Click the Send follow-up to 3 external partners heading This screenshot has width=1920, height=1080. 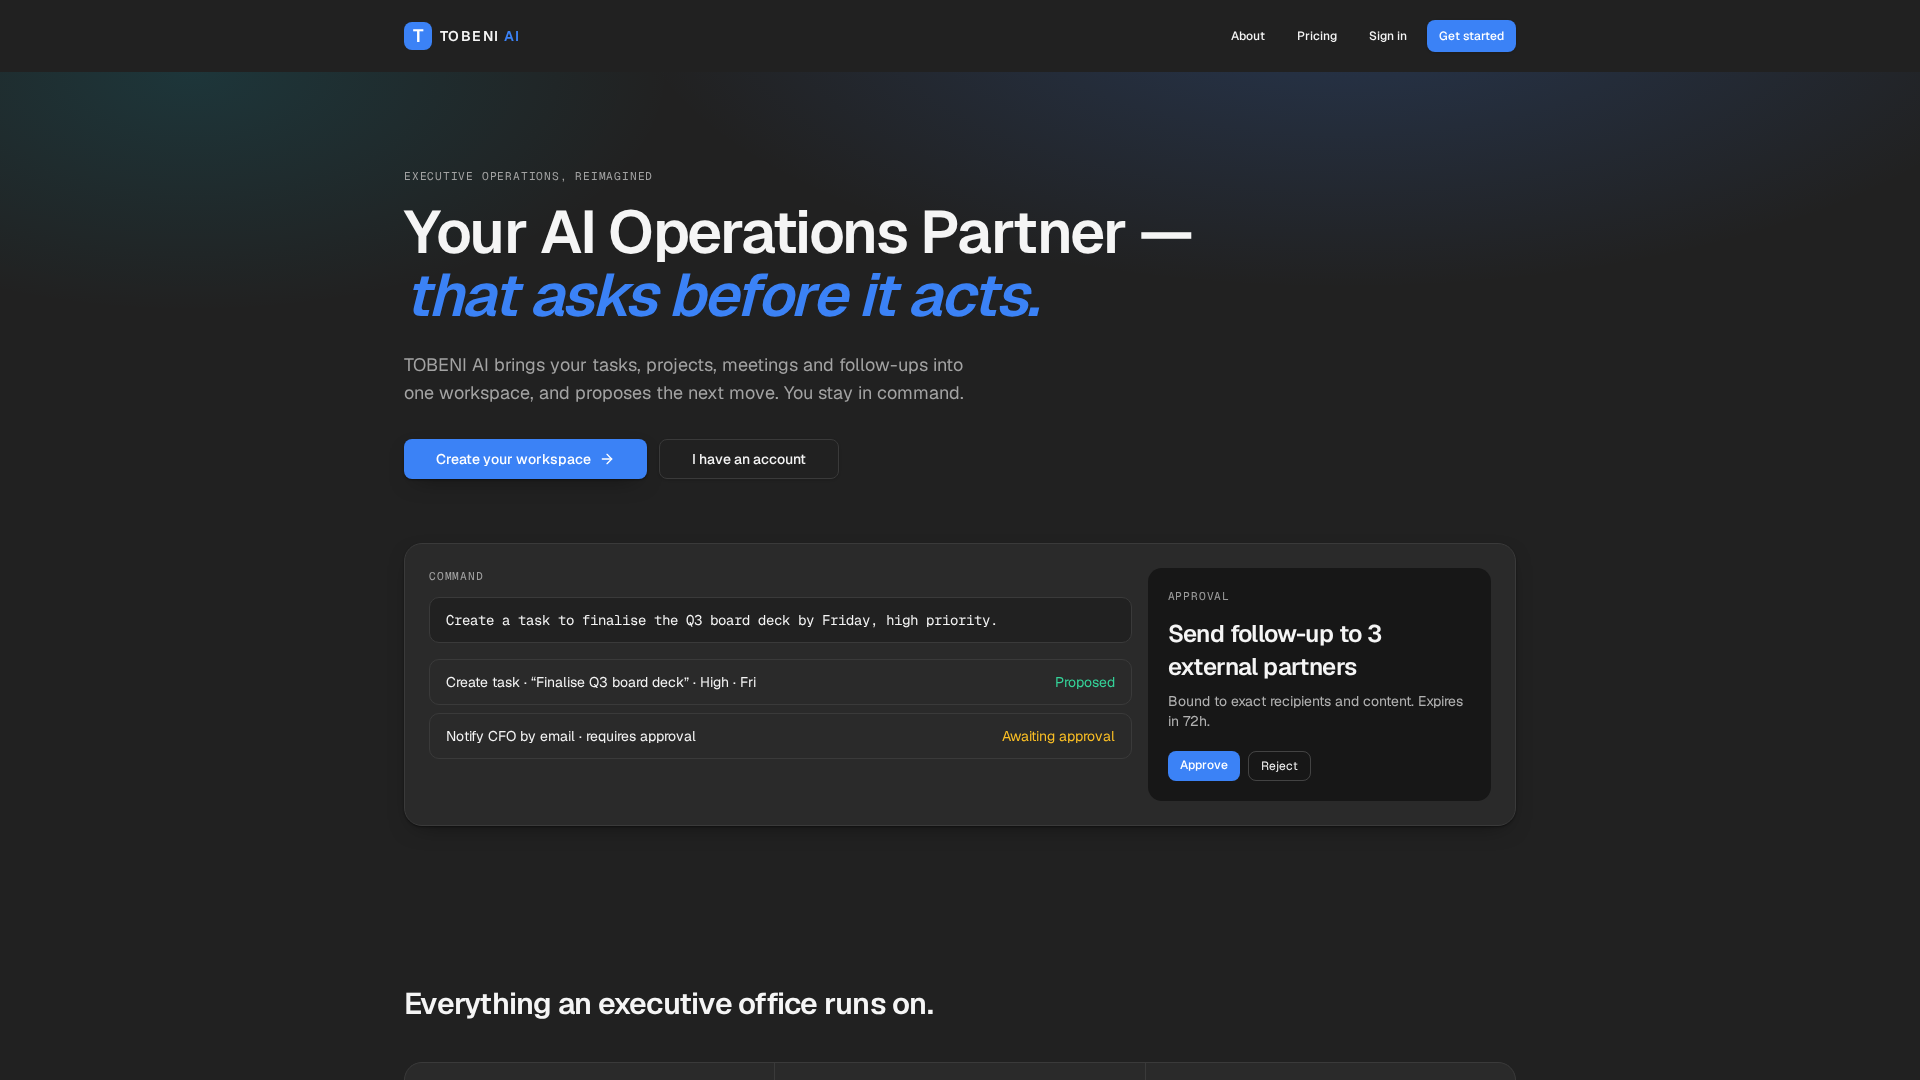tap(1275, 650)
